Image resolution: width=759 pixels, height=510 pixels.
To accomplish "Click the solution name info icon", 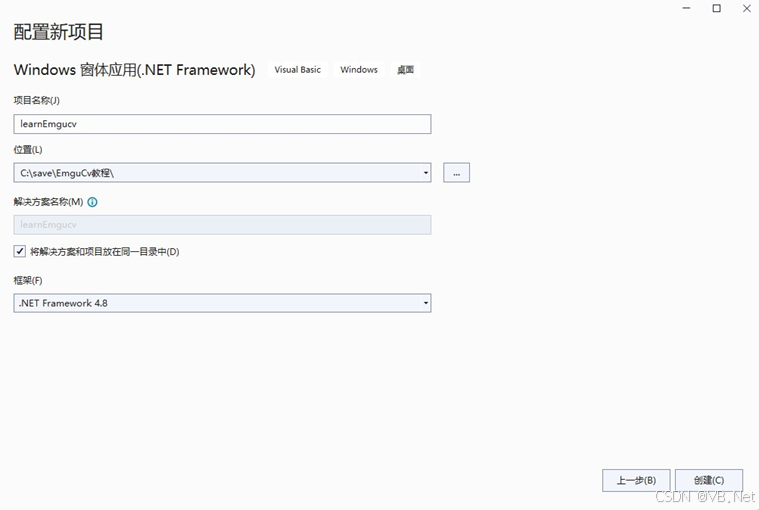I will 92,202.
